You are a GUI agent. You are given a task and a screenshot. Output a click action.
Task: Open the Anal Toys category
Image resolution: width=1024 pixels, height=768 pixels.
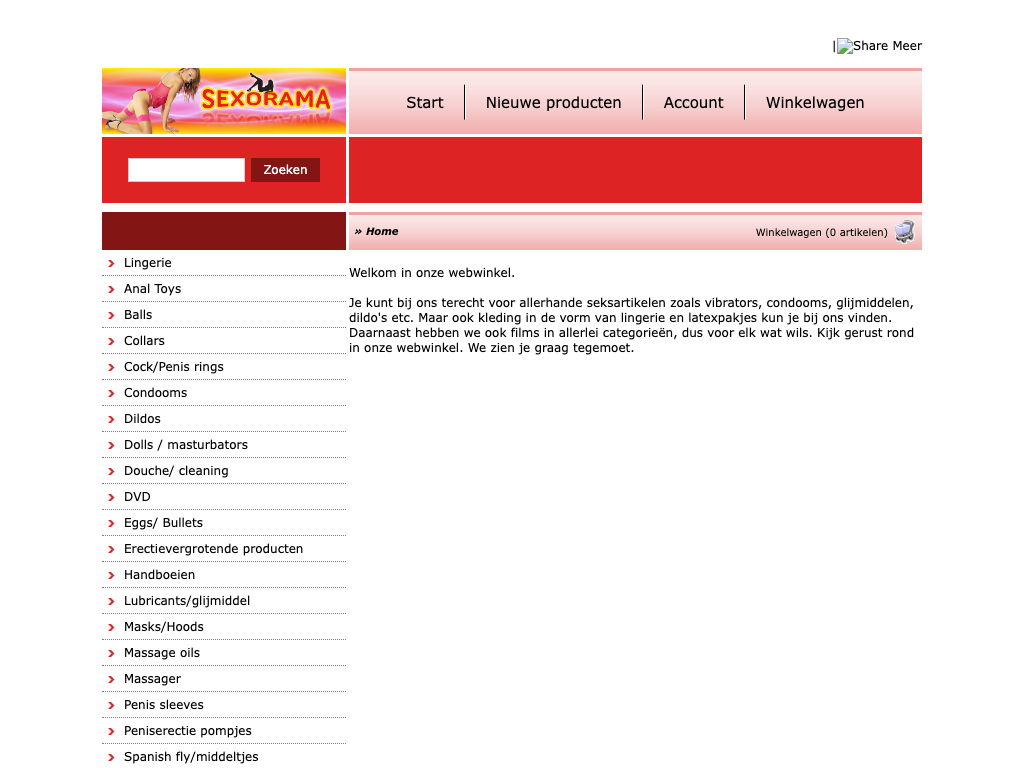pos(152,289)
